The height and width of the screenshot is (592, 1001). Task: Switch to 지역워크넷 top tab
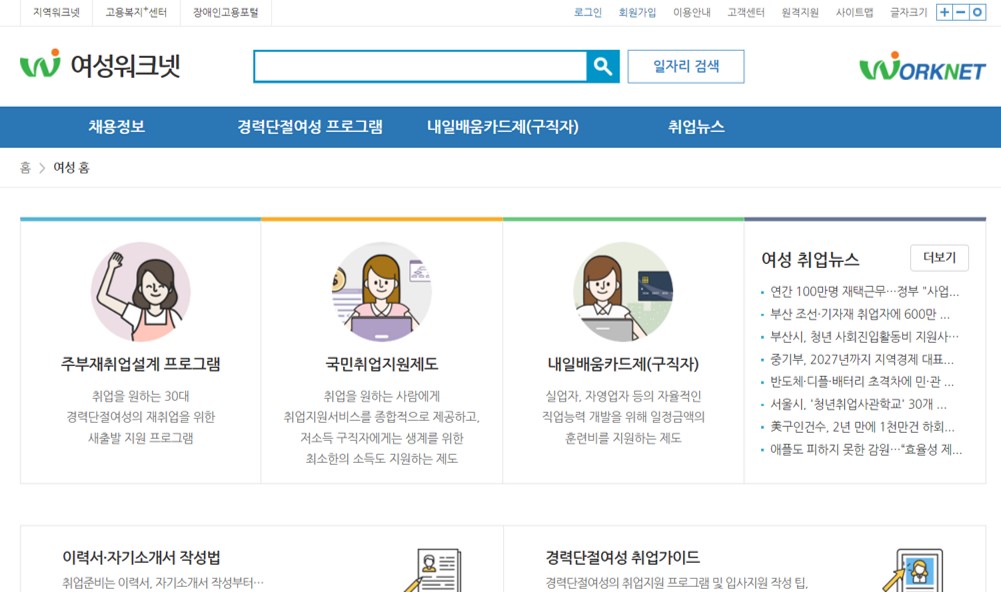tap(56, 12)
